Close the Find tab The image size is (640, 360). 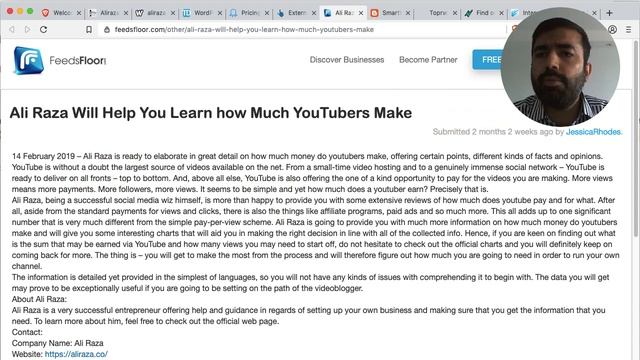[x=502, y=13]
